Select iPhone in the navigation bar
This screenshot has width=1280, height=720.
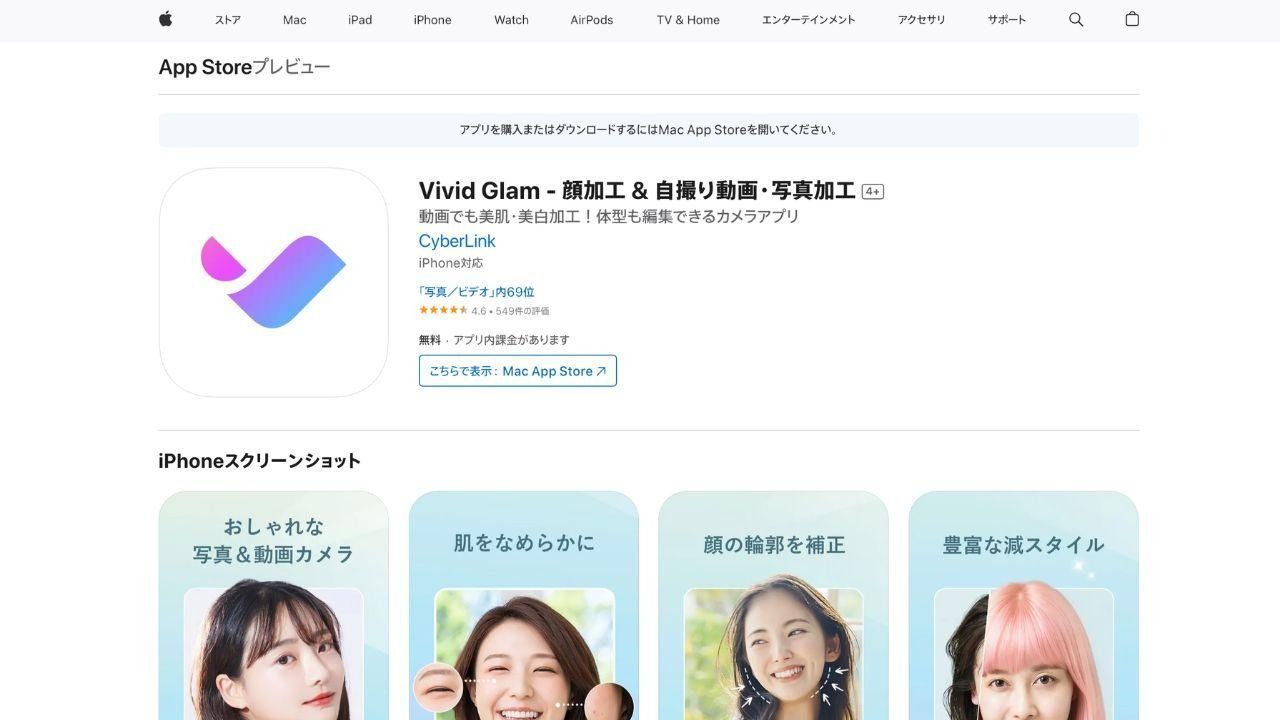[433, 20]
